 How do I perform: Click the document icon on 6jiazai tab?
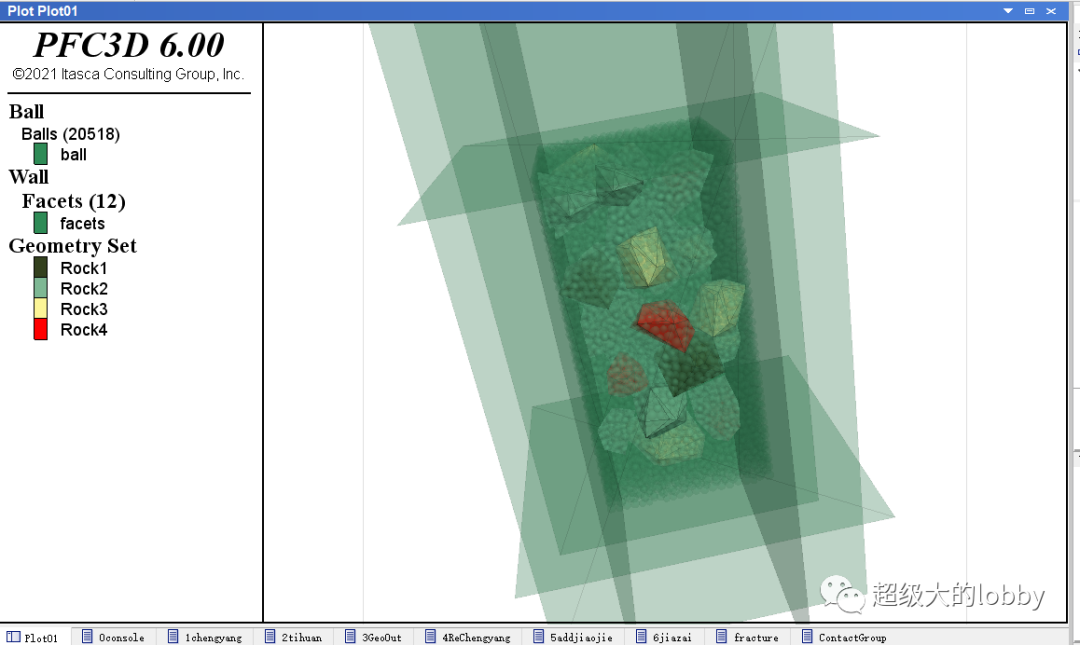pyautogui.click(x=641, y=636)
